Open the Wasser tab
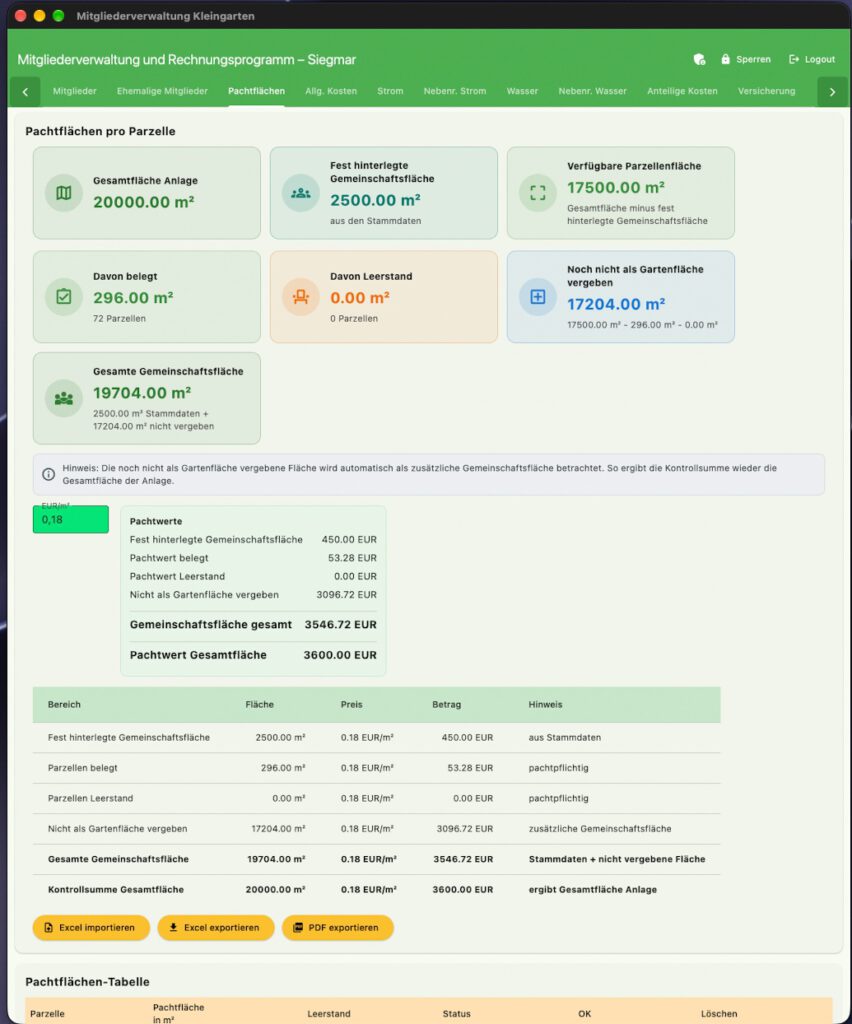 point(522,91)
